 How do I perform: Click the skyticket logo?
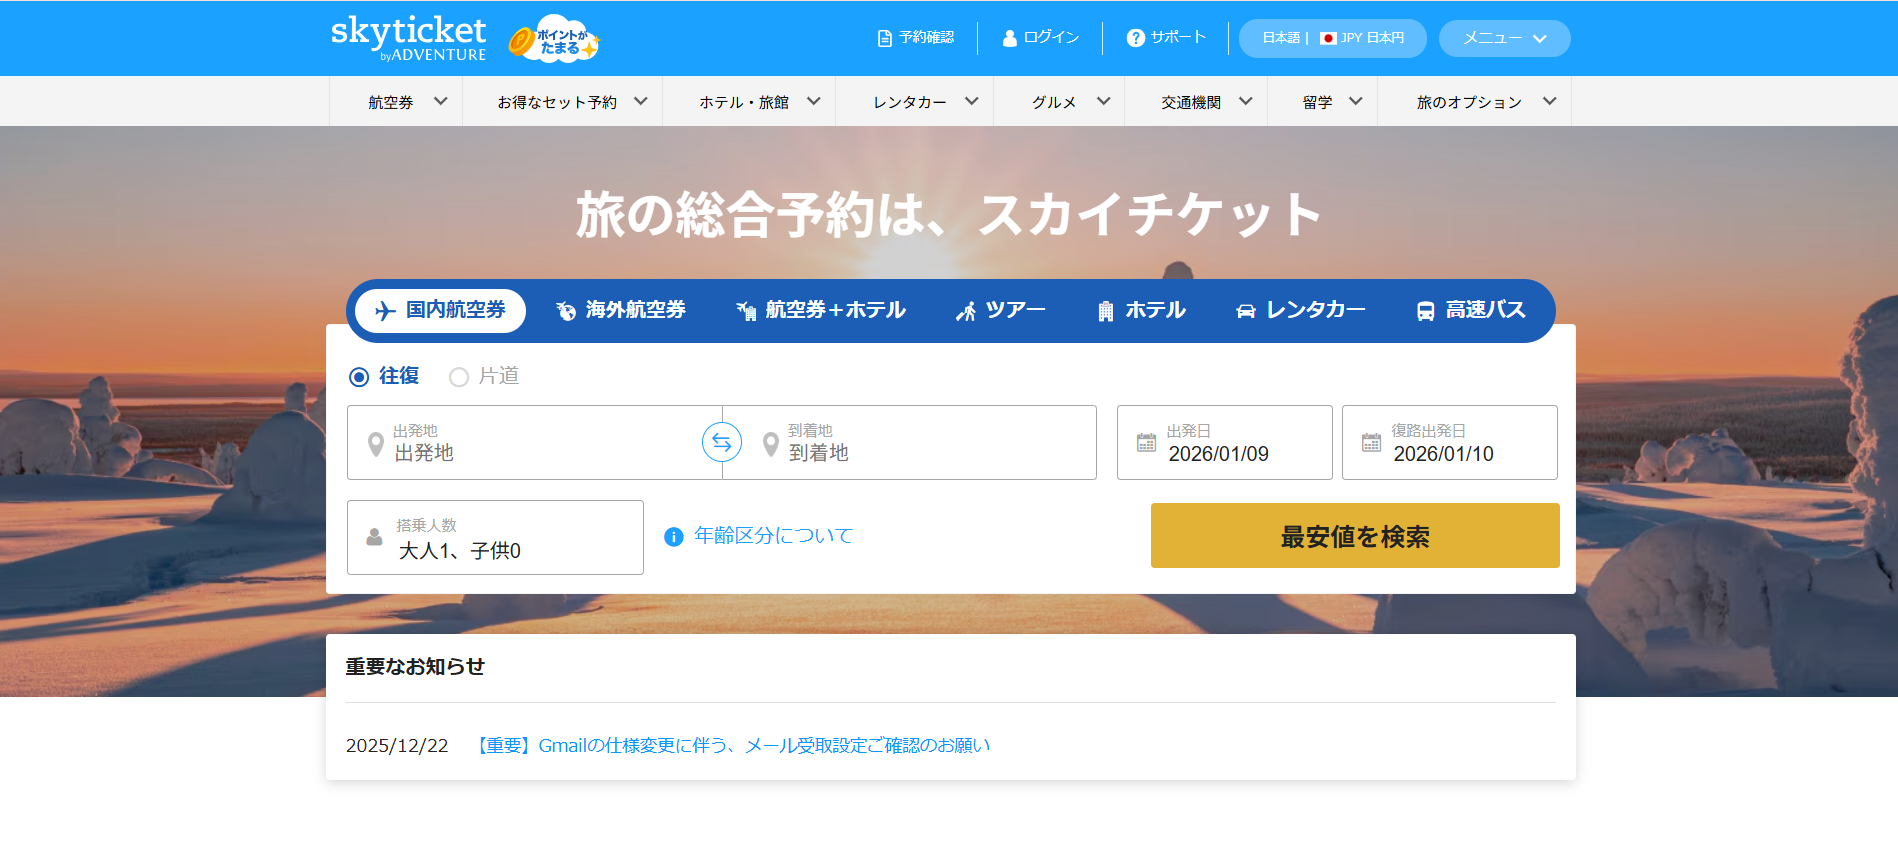point(408,38)
